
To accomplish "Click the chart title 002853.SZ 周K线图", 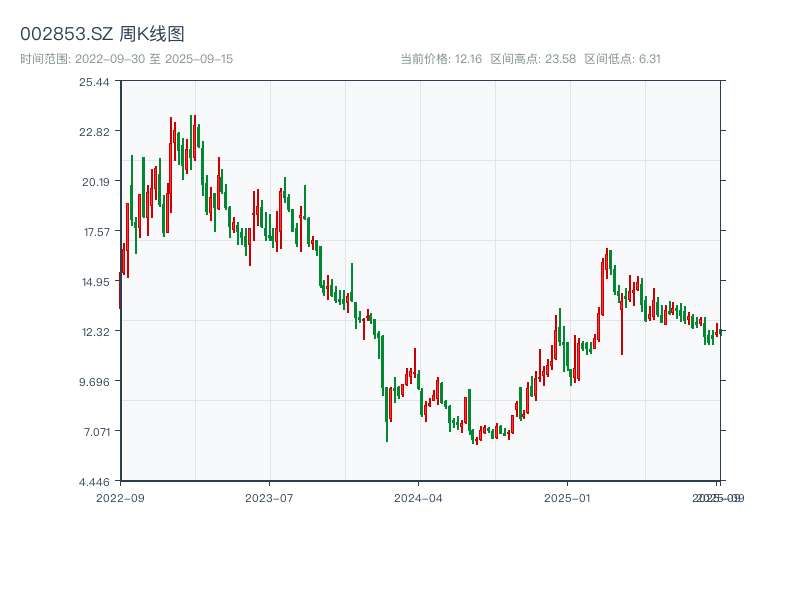I will pos(102,34).
